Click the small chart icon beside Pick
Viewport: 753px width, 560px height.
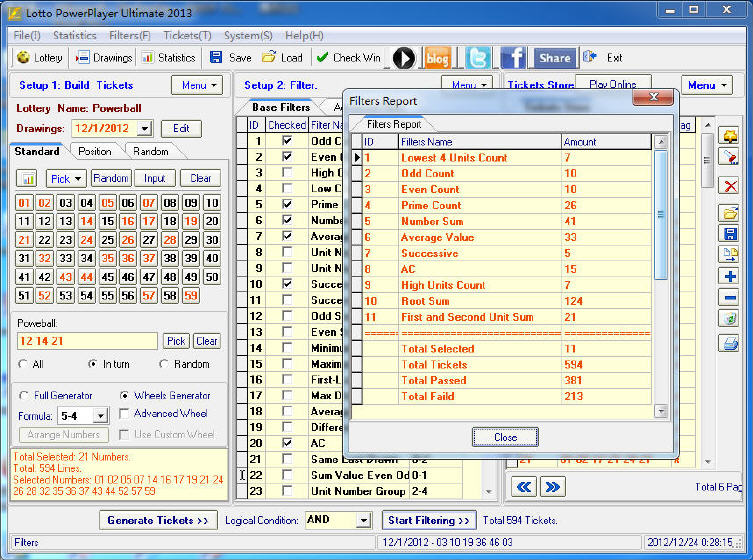click(27, 179)
